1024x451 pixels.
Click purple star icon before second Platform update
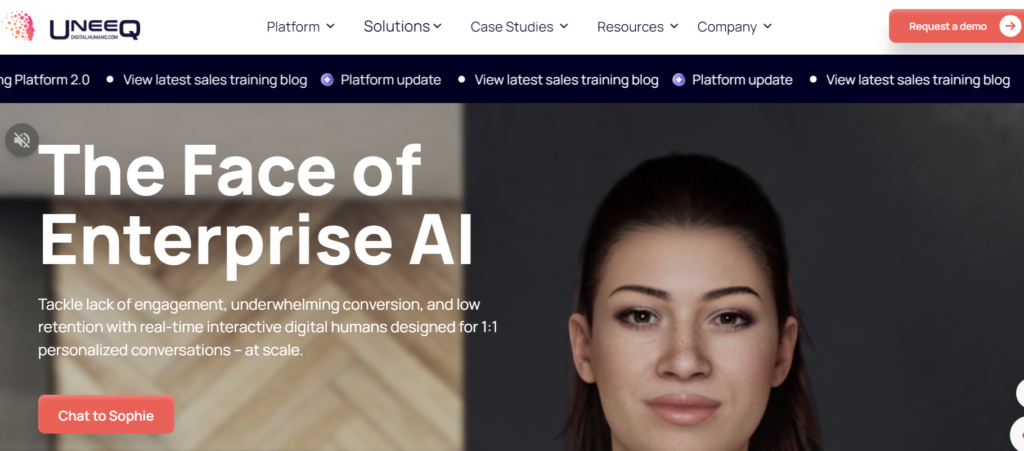(x=679, y=80)
